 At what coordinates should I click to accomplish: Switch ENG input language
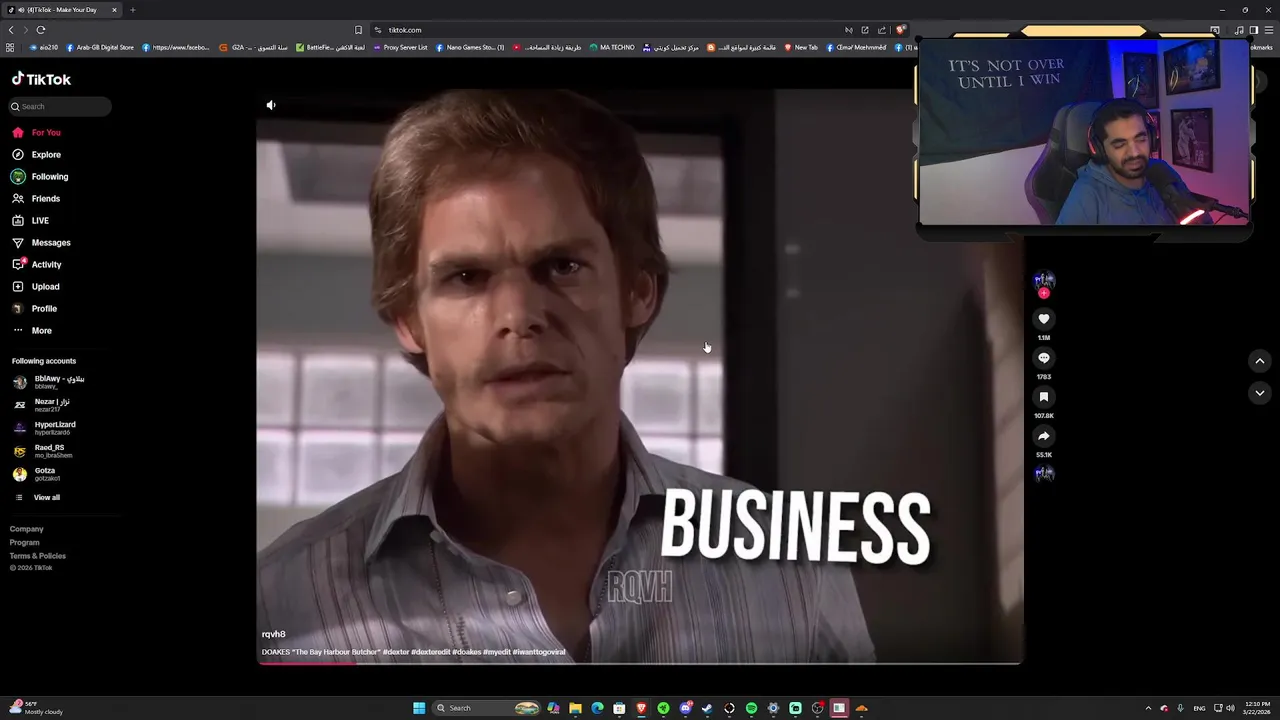(x=1199, y=708)
